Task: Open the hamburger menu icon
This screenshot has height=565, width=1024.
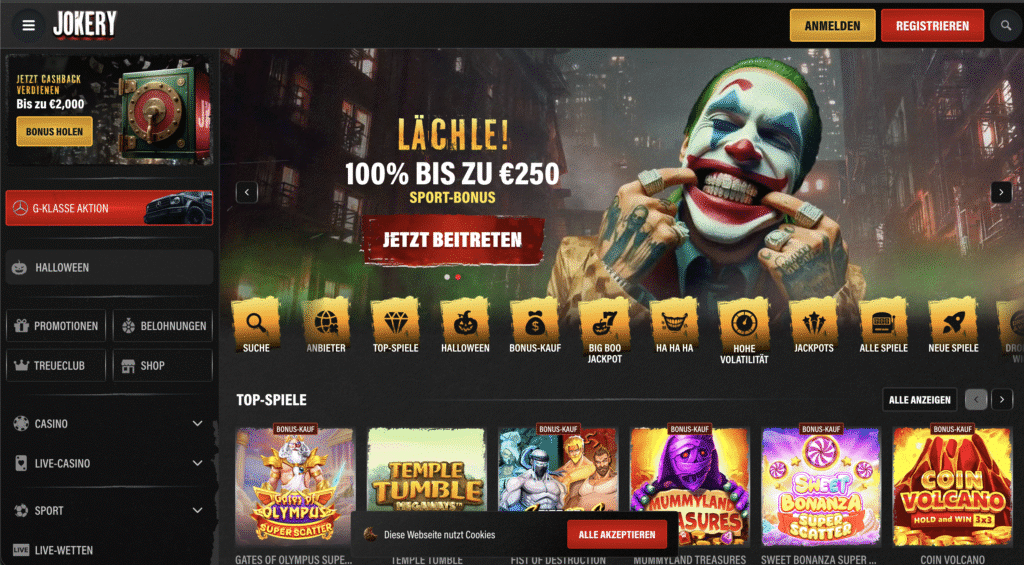Action: 28,25
